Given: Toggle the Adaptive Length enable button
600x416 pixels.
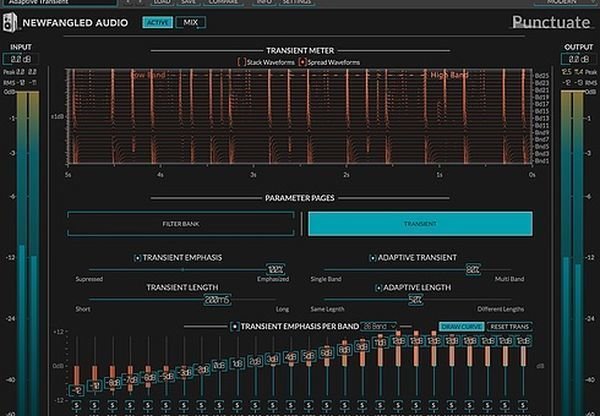Looking at the screenshot, I should point(378,288).
